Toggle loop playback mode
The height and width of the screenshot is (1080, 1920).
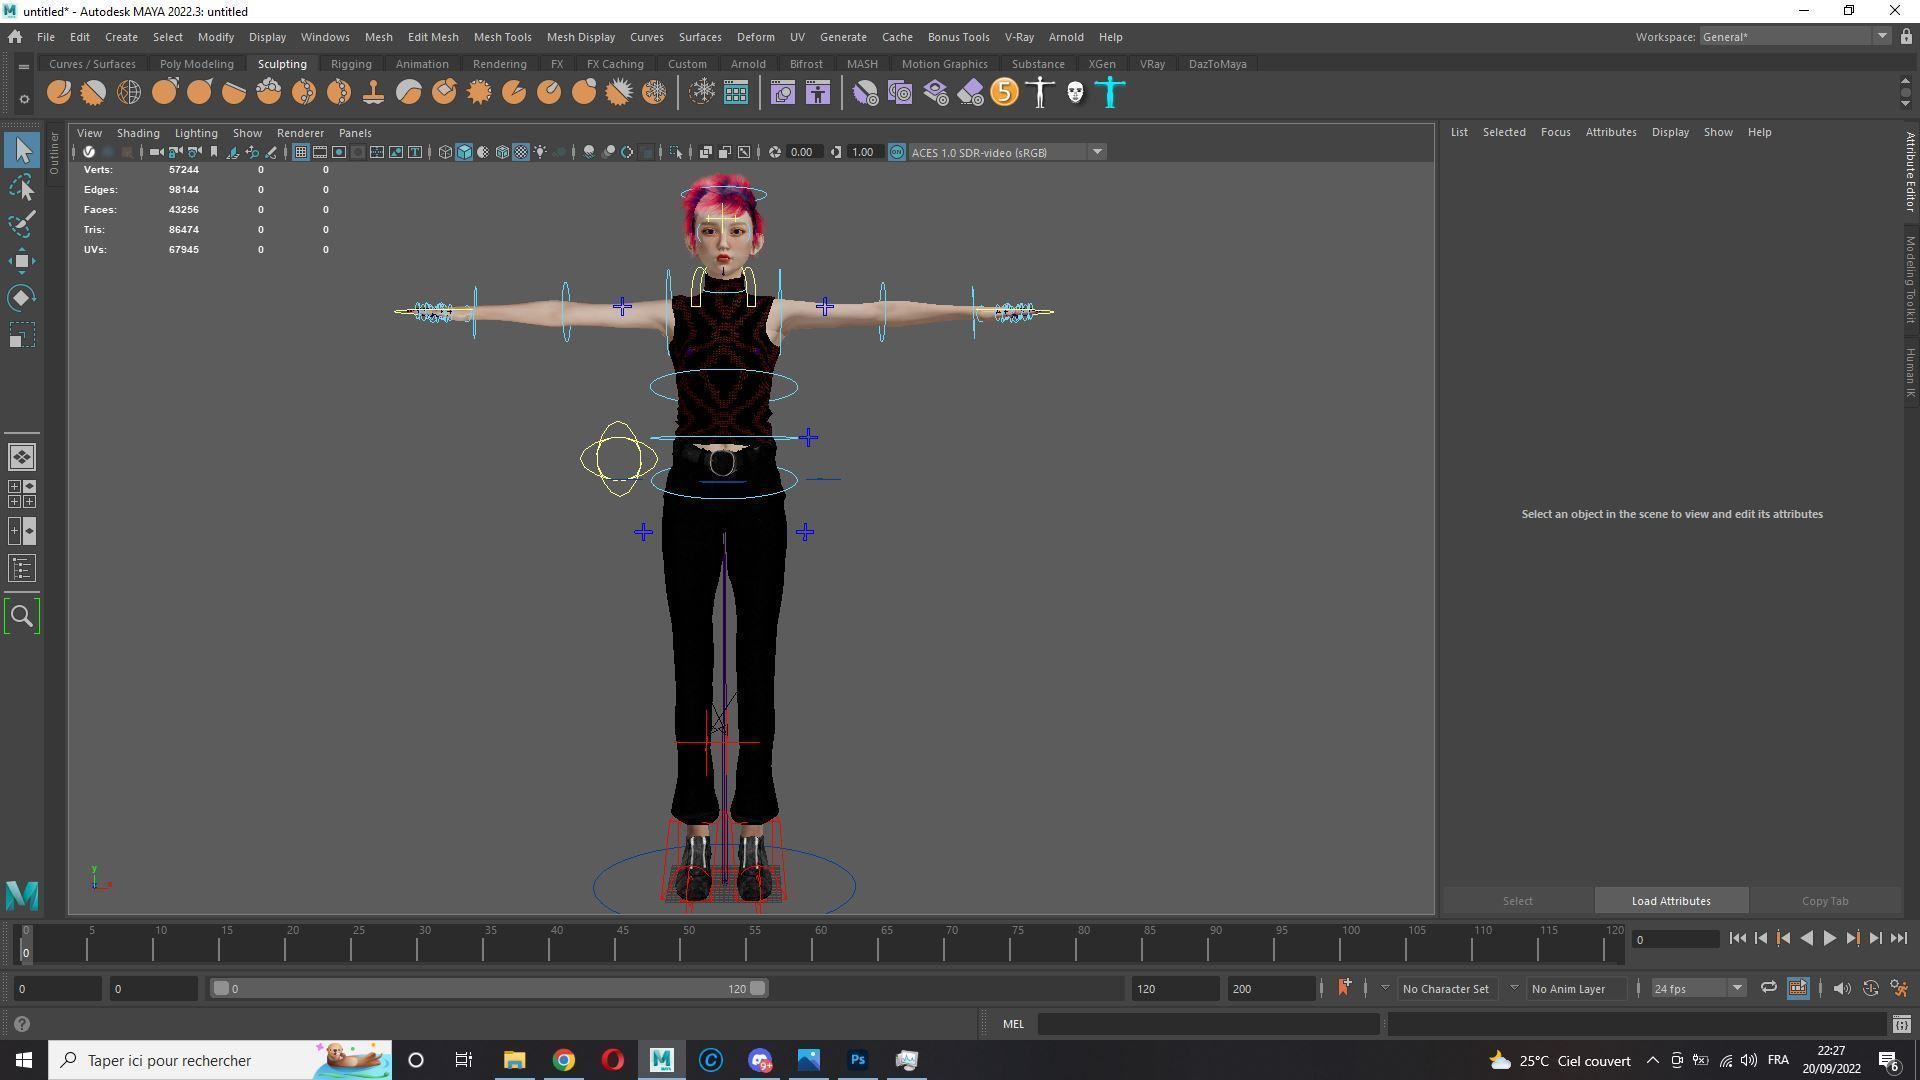tap(1768, 988)
